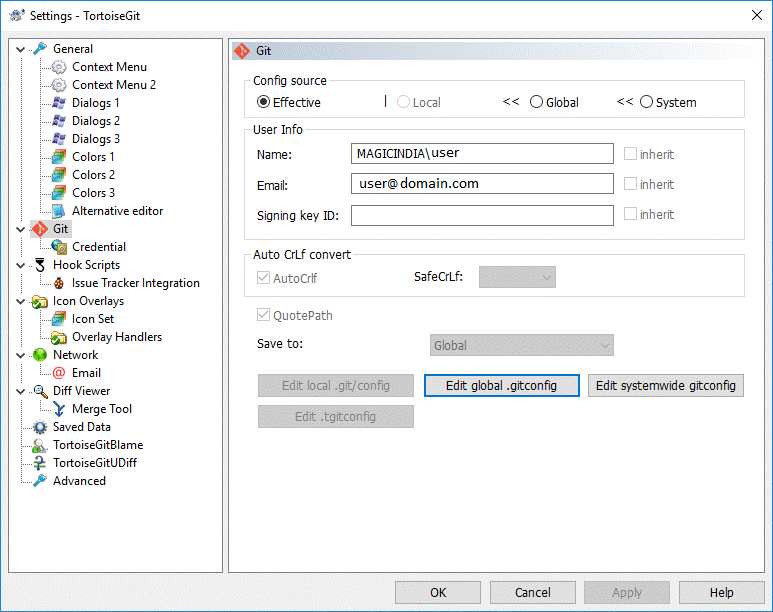The width and height of the screenshot is (773, 612).
Task: Select the Local config source radio
Action: click(x=403, y=102)
